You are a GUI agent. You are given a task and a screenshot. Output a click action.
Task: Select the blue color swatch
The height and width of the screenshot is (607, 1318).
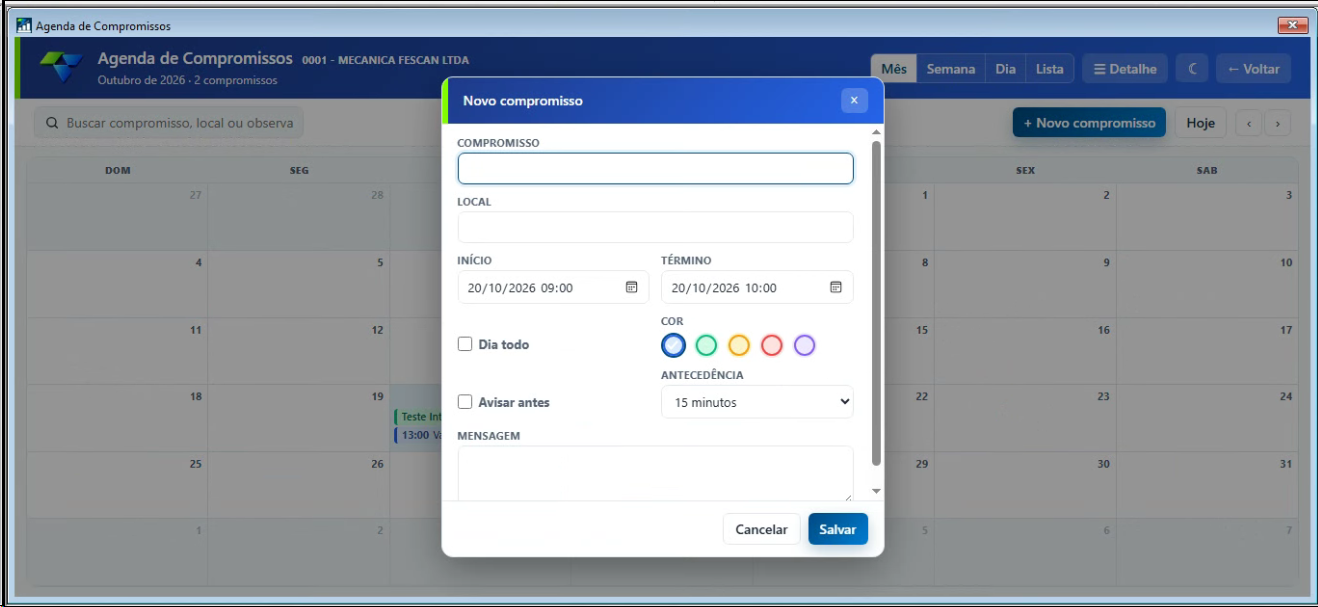pyautogui.click(x=674, y=345)
